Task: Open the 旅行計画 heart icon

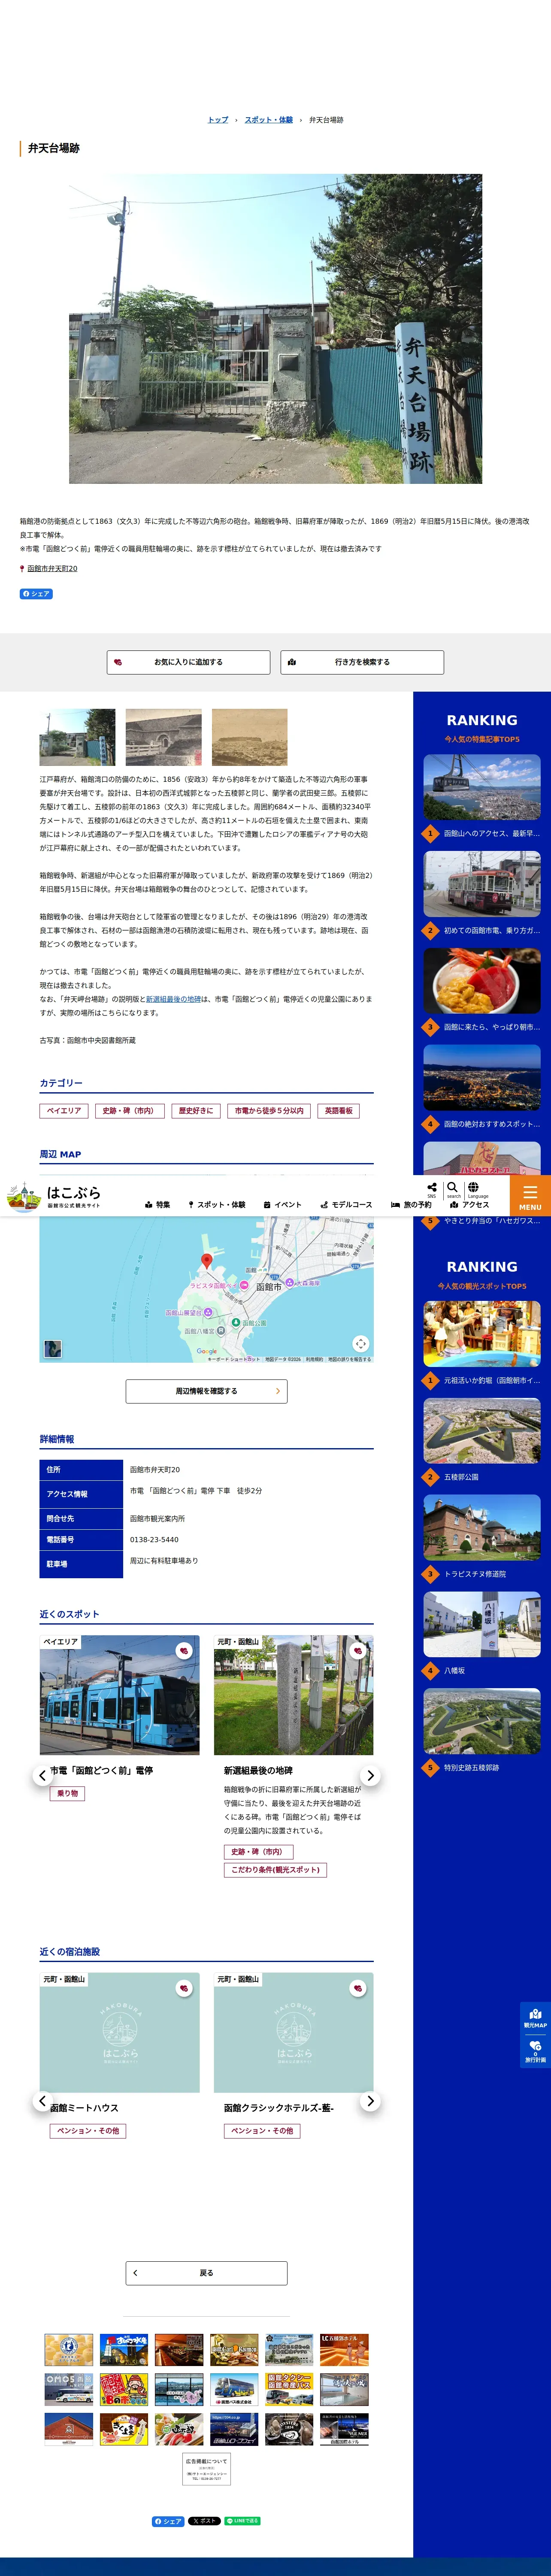Action: pyautogui.click(x=535, y=2050)
